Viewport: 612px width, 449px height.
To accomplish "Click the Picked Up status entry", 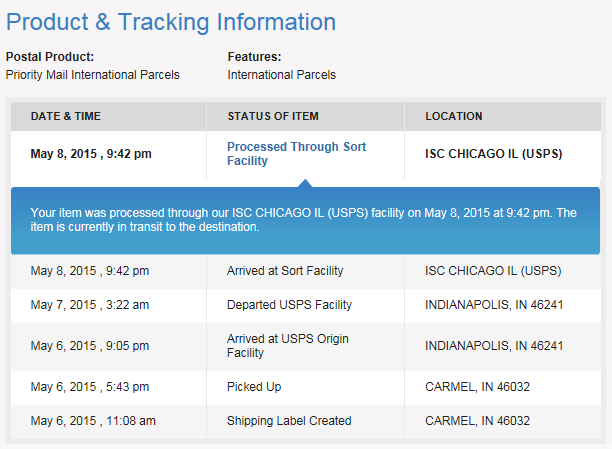I will point(254,387).
